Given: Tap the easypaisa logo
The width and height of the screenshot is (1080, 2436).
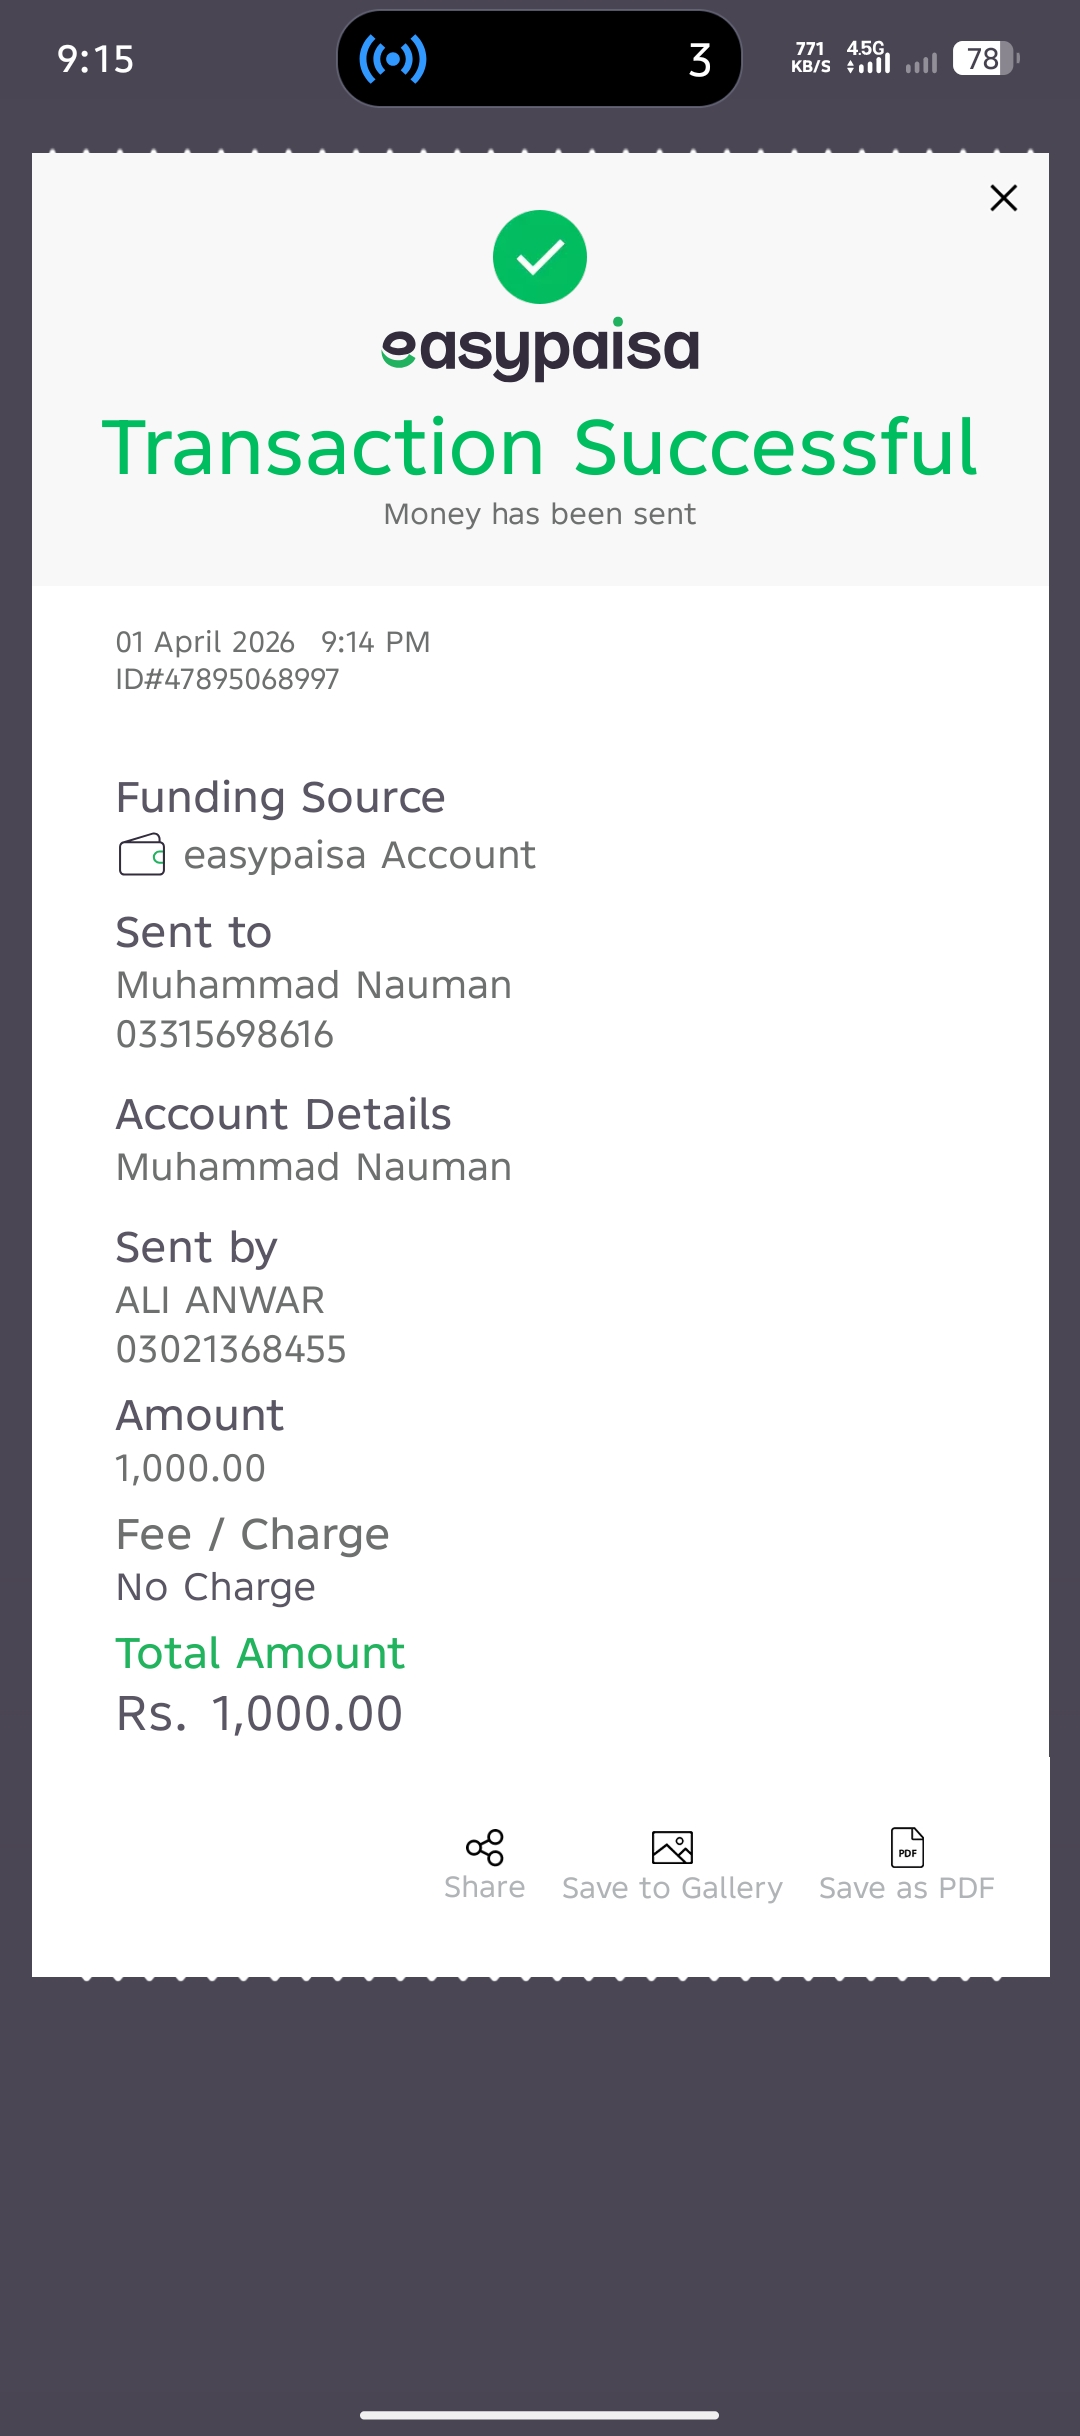Looking at the screenshot, I should (x=540, y=349).
